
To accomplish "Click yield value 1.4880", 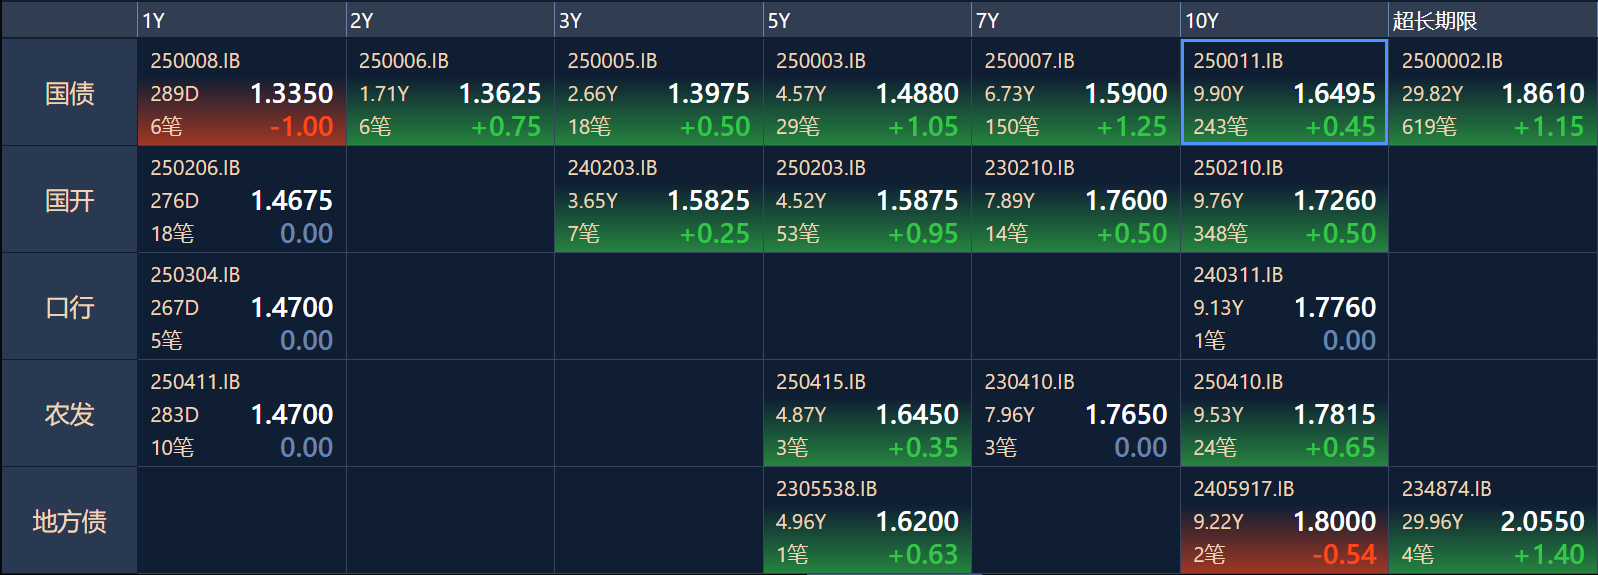I will coord(917,94).
